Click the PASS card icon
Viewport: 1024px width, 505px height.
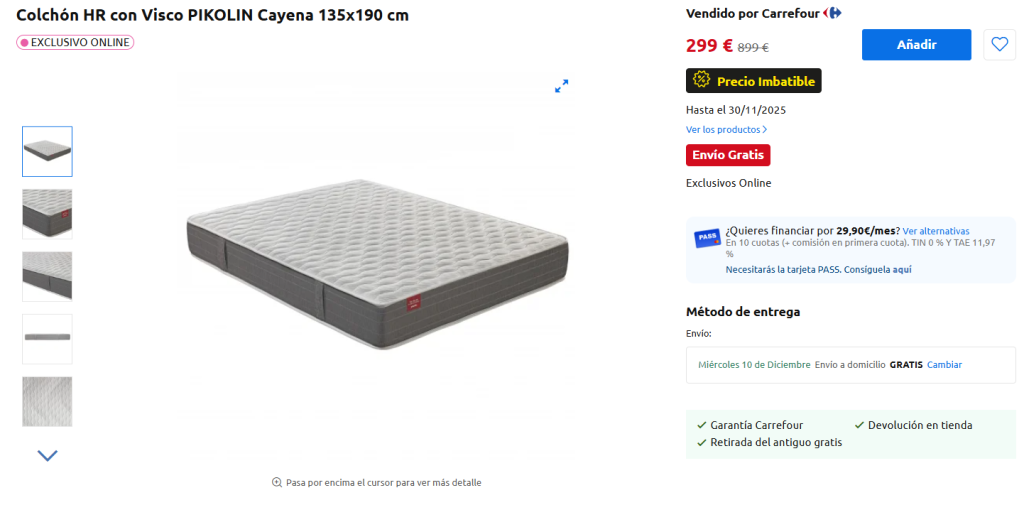[x=707, y=238]
